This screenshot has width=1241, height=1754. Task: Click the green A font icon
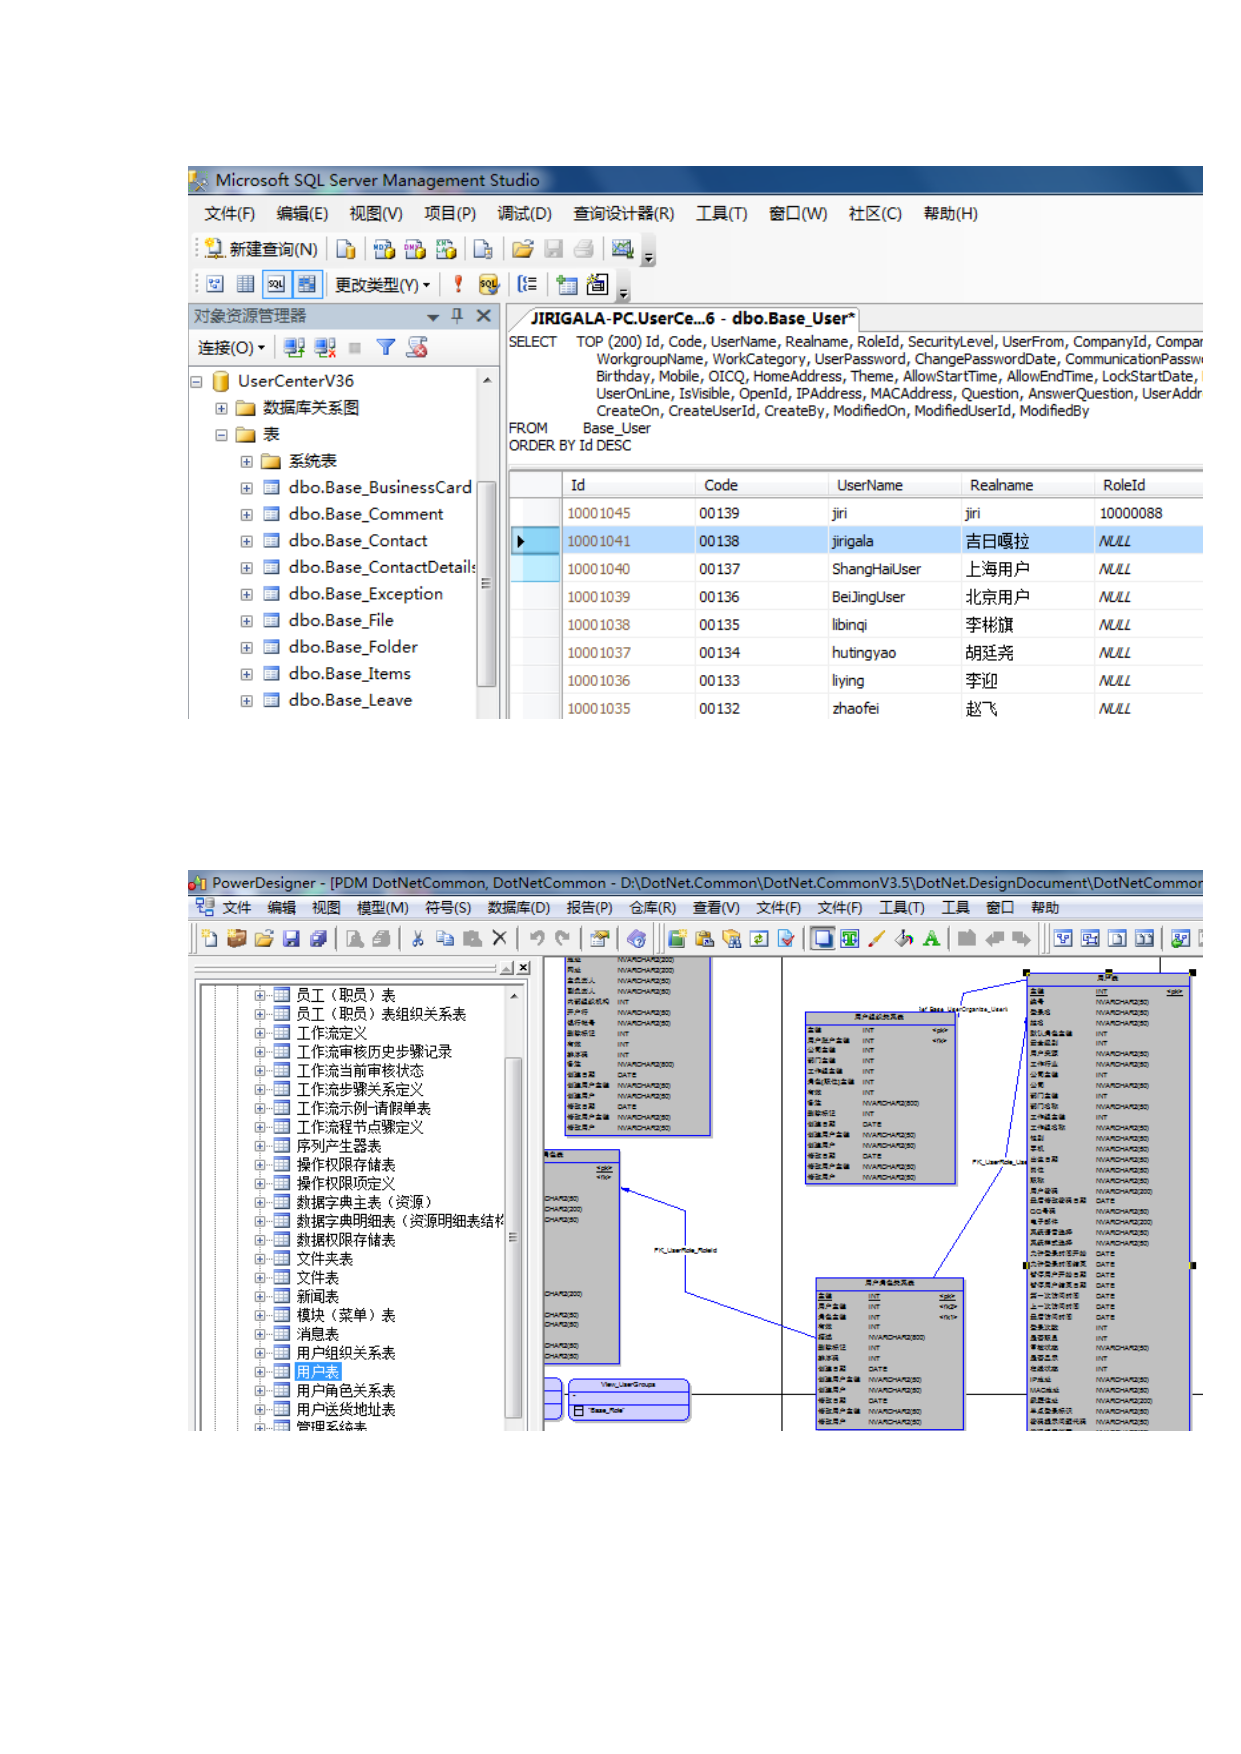(931, 939)
